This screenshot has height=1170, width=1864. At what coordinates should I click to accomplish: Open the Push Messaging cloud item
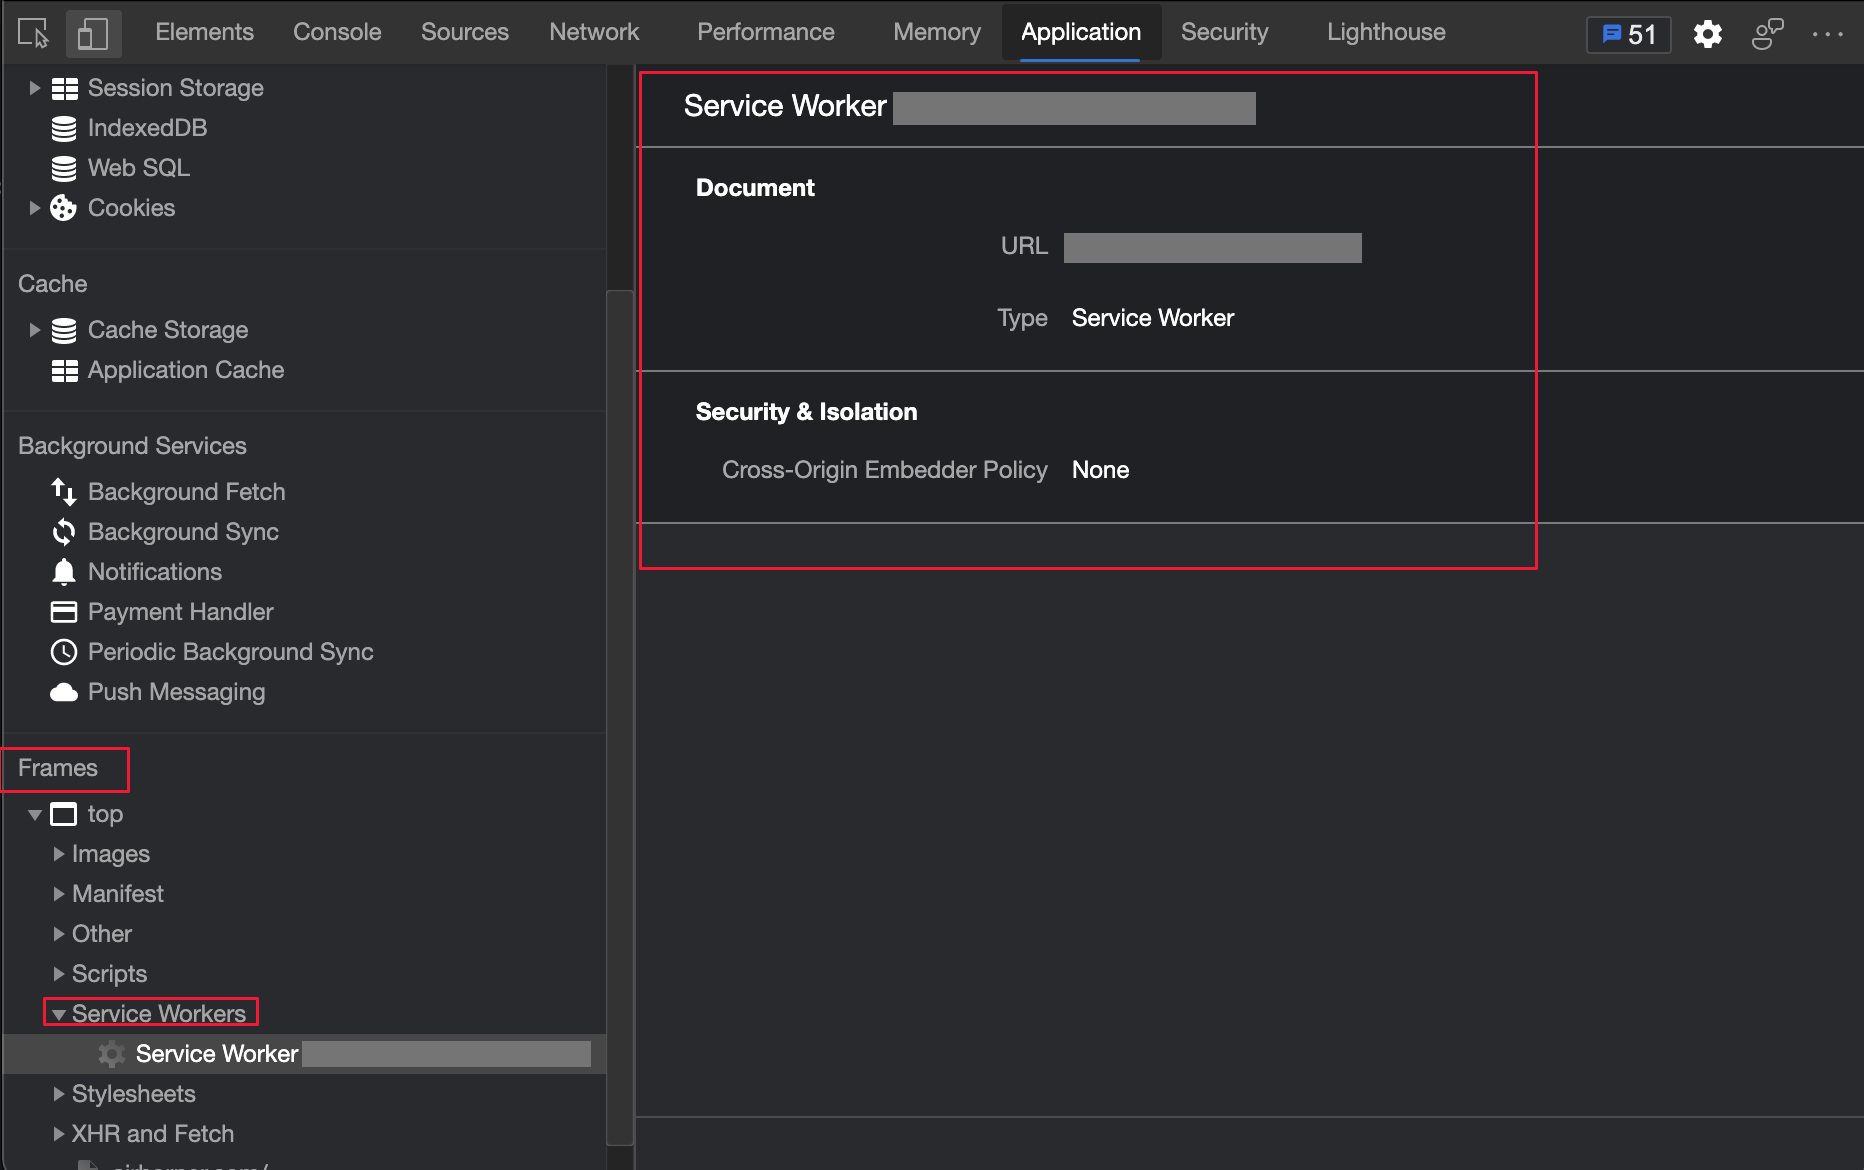tap(158, 692)
